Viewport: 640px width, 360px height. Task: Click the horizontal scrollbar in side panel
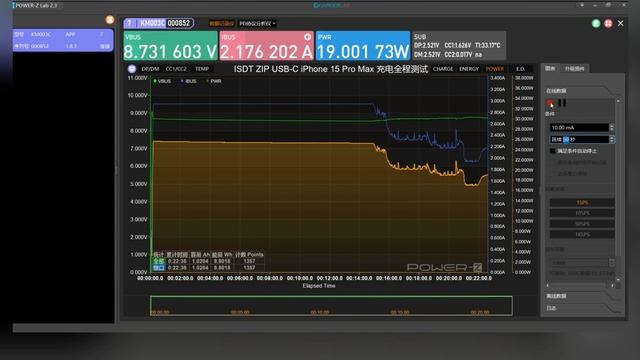[x=580, y=286]
